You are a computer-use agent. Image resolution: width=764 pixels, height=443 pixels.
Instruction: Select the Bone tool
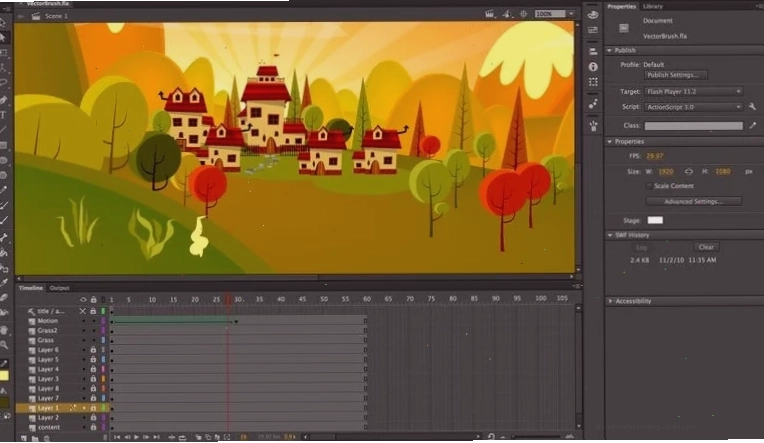[x=3, y=237]
